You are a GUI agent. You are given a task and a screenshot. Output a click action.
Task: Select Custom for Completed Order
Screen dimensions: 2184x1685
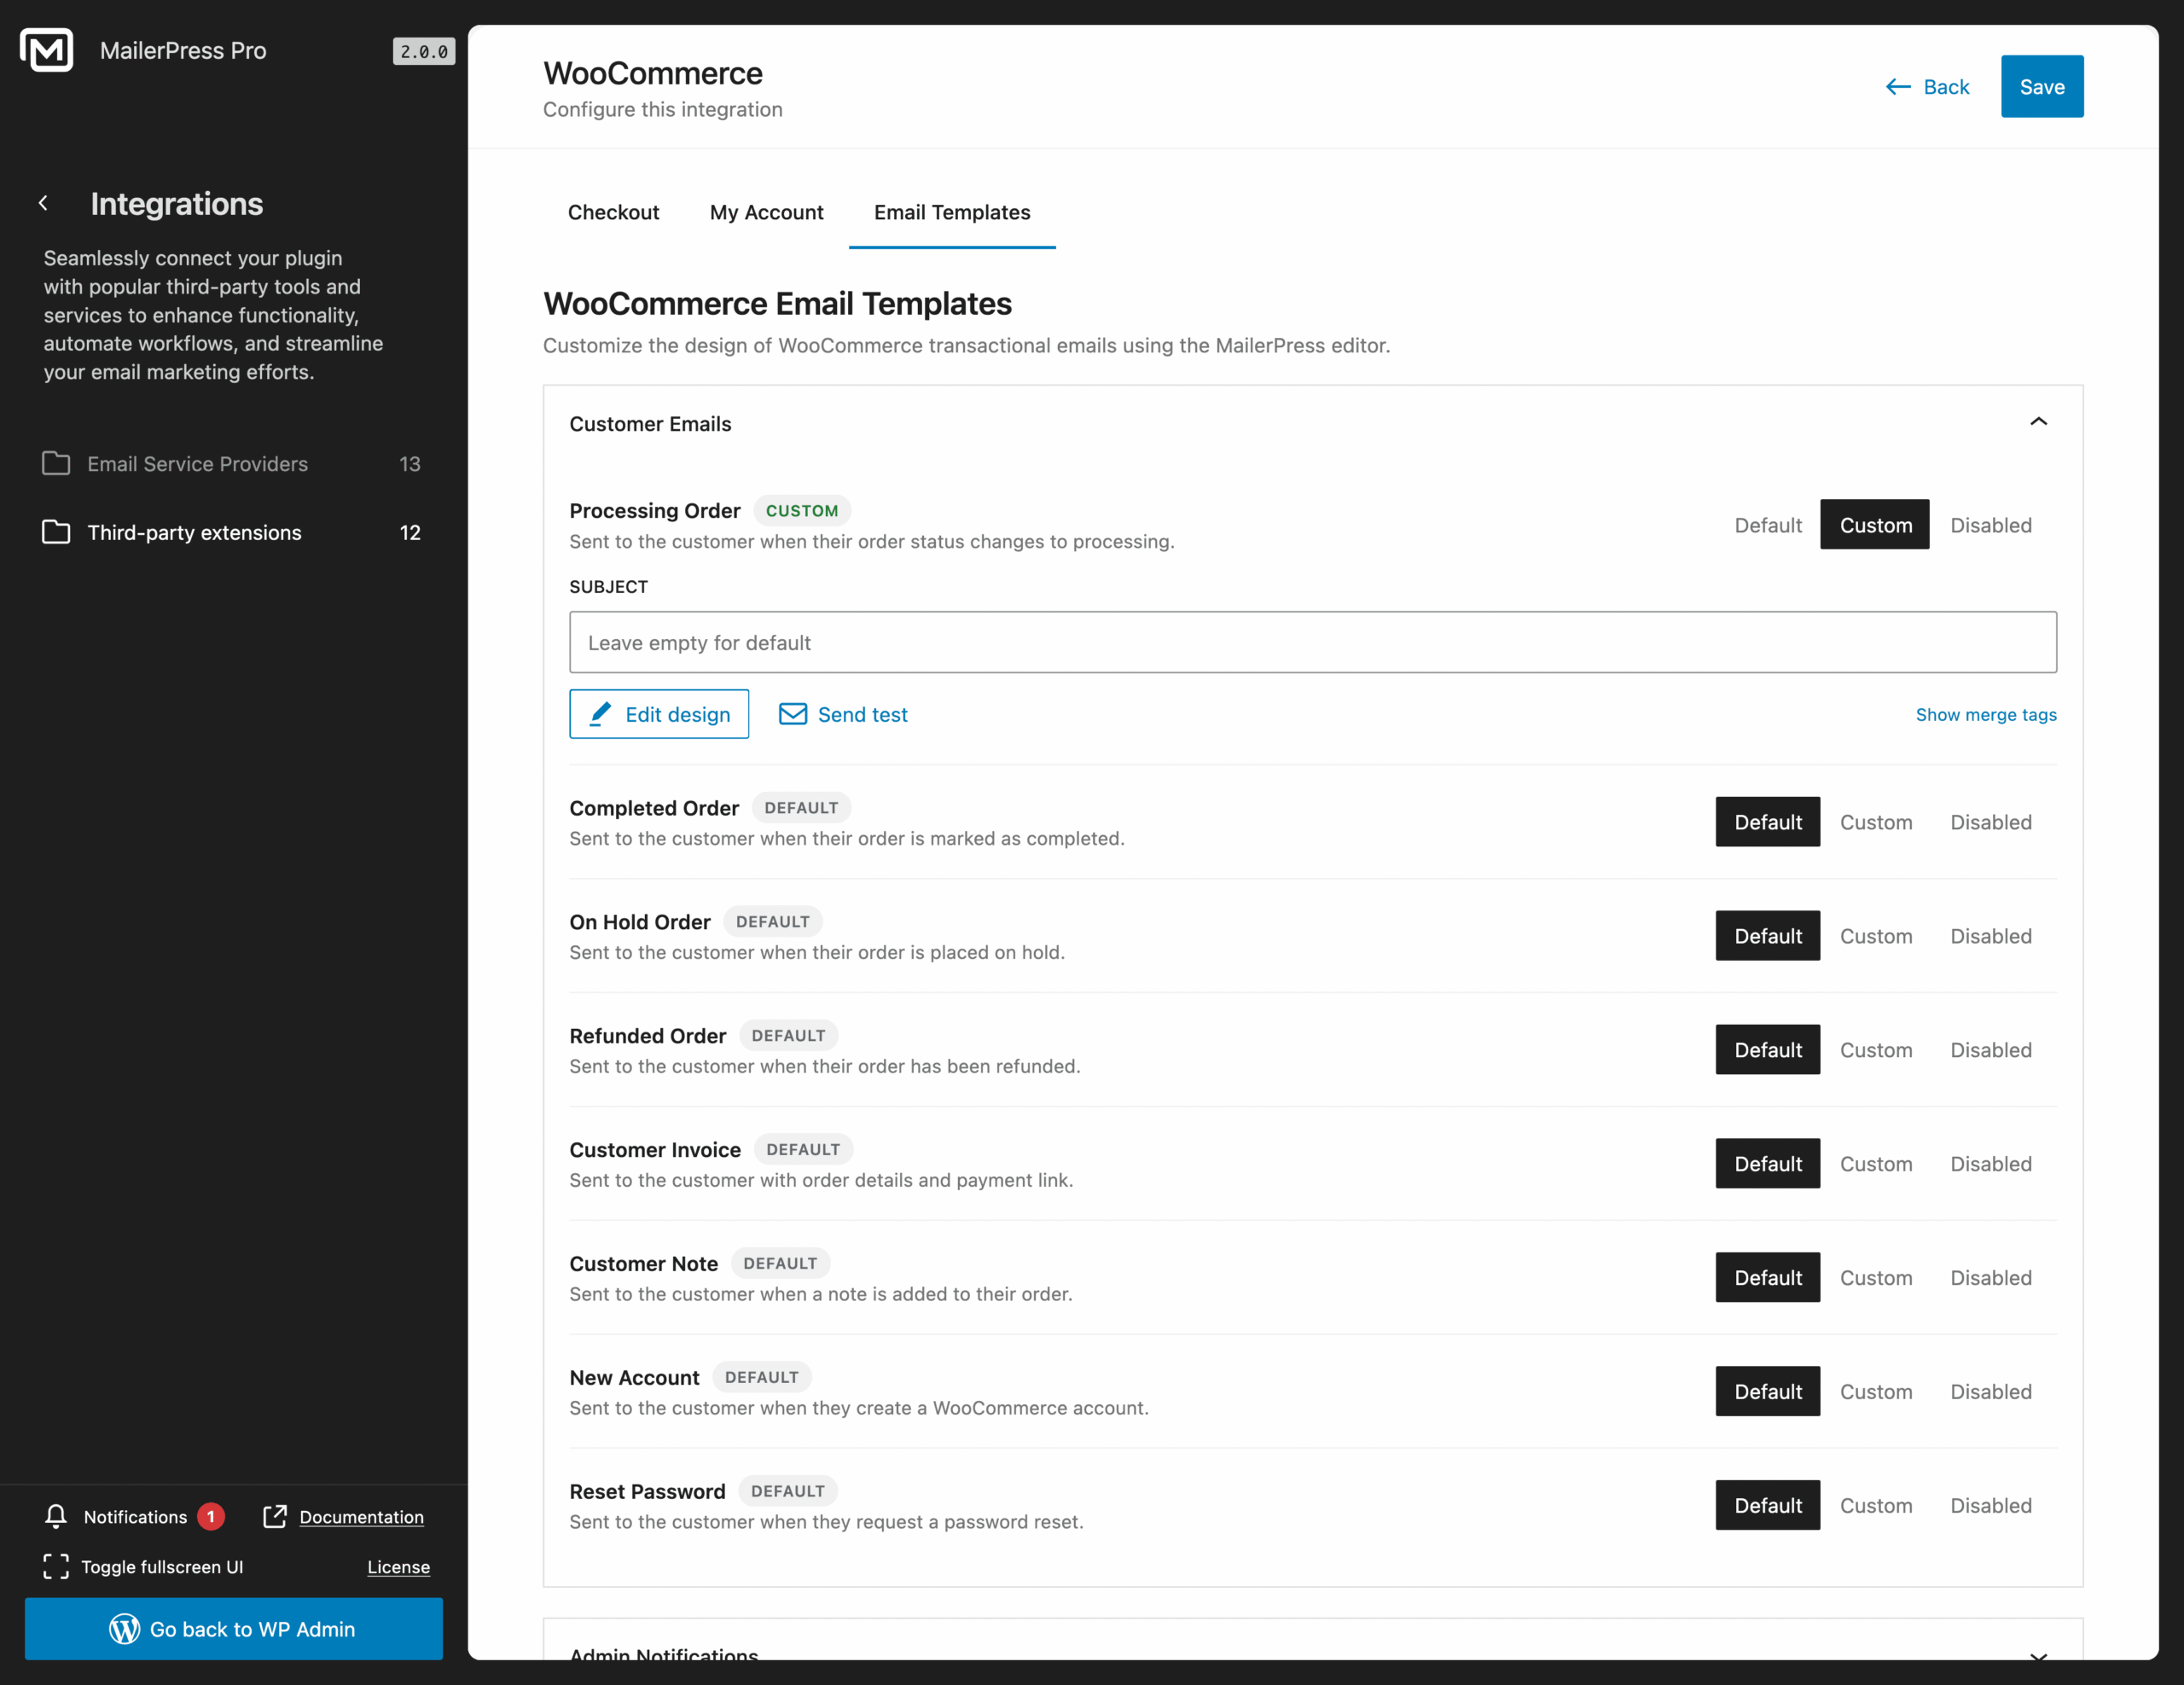[x=1876, y=822]
